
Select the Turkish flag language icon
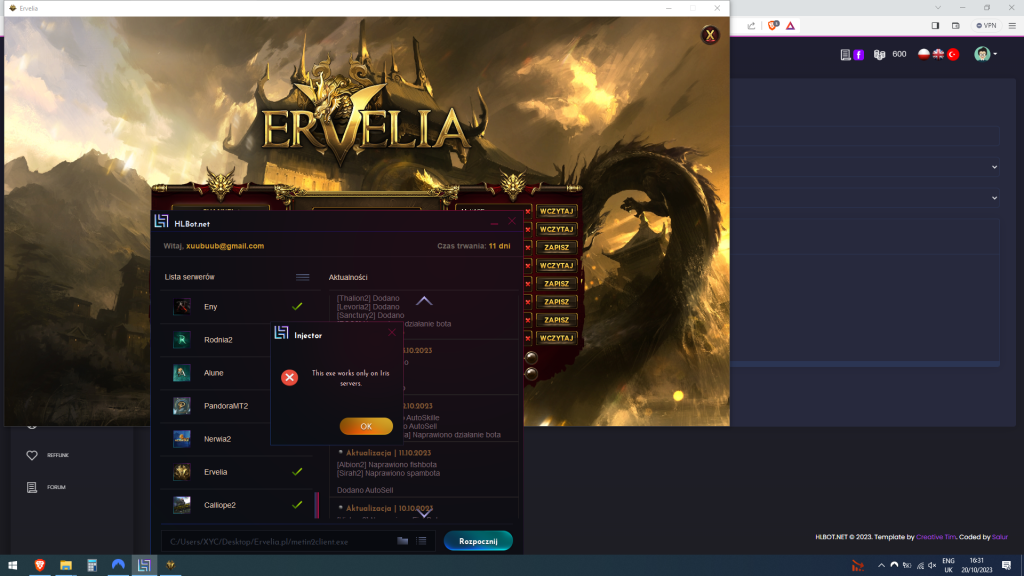(x=953, y=54)
